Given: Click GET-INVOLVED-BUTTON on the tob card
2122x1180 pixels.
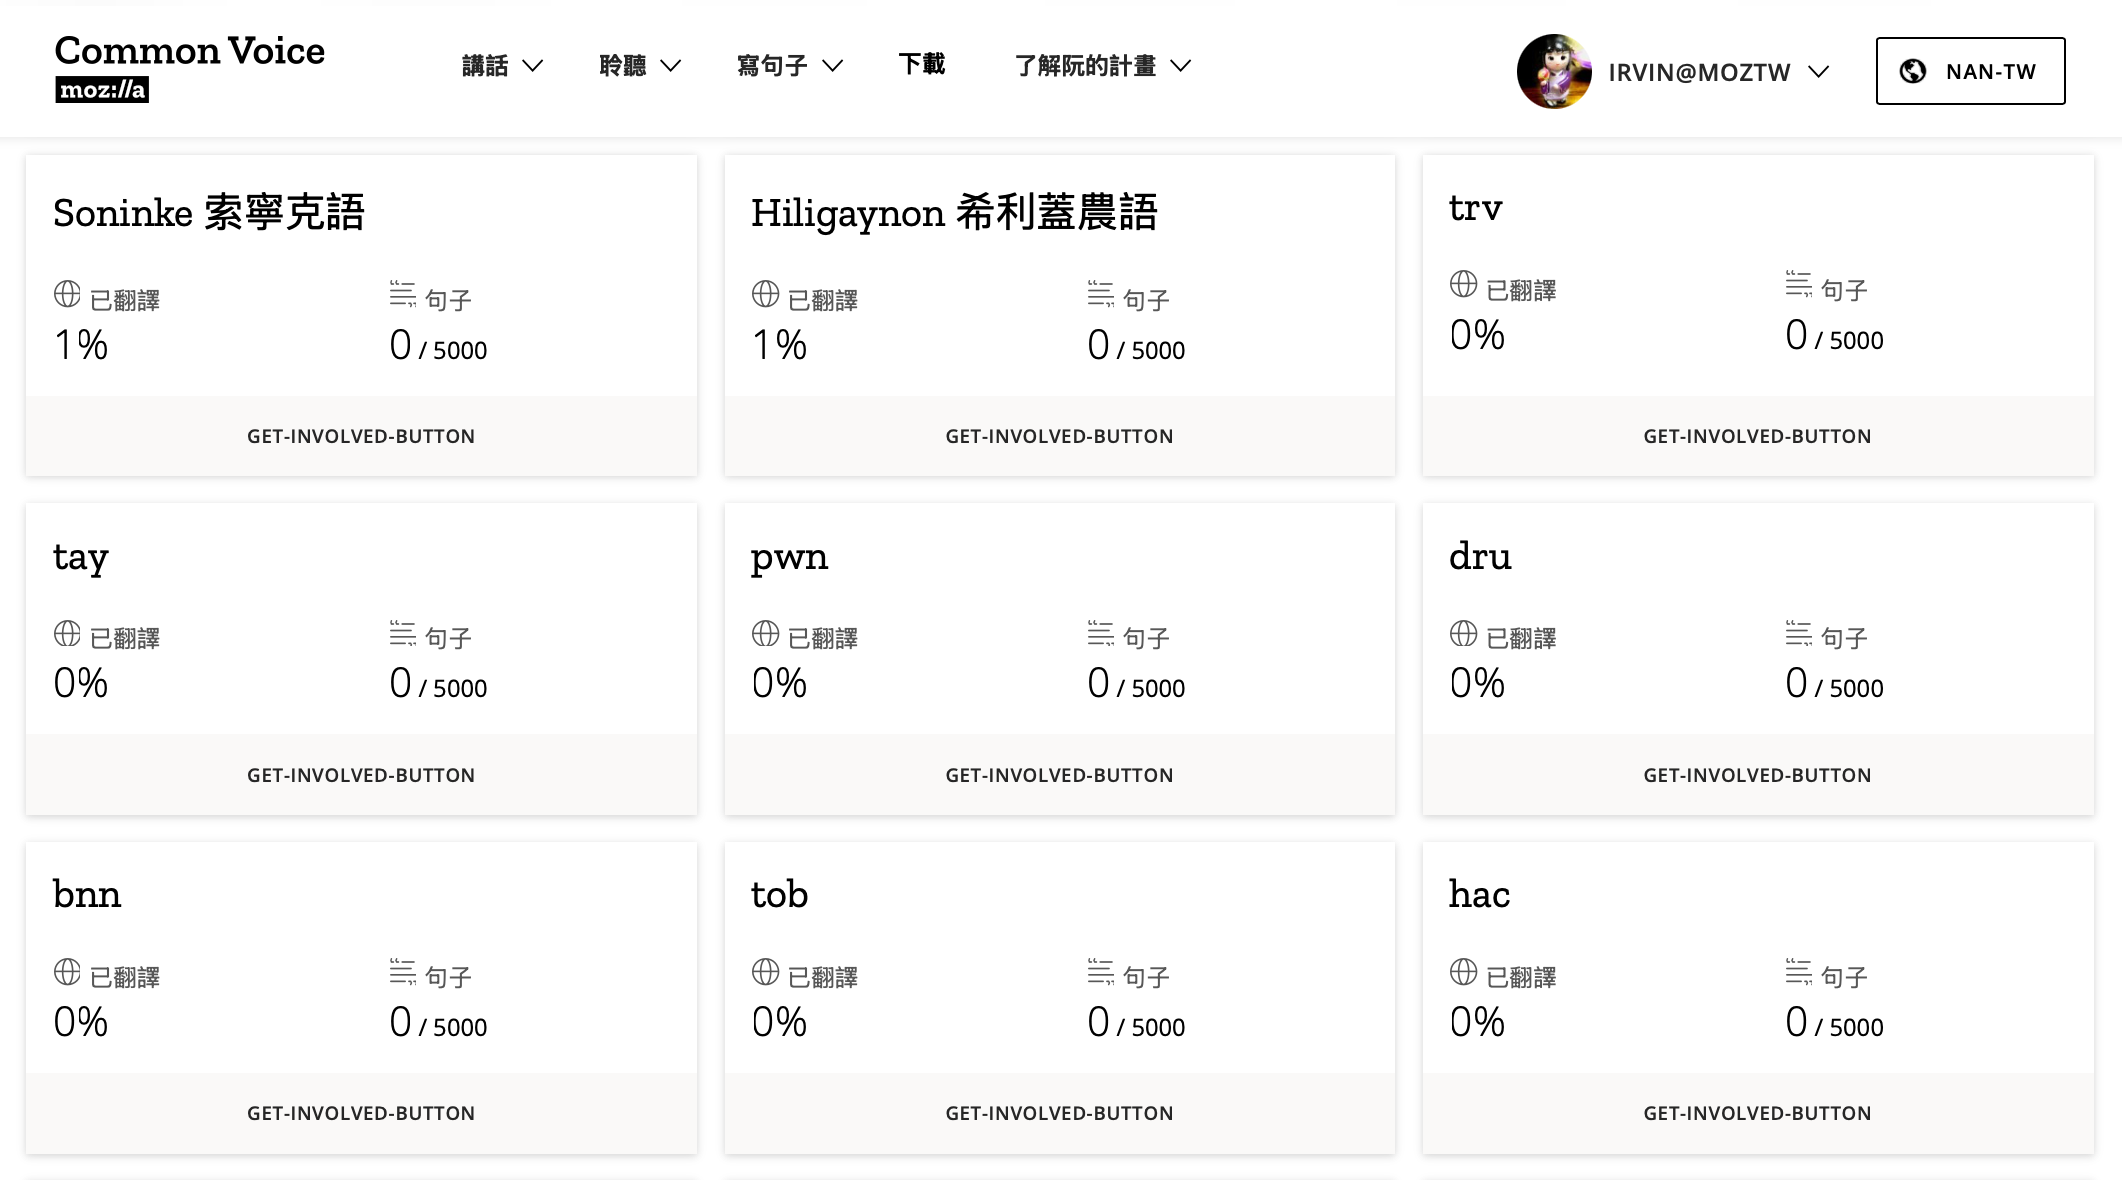Looking at the screenshot, I should point(1059,1113).
